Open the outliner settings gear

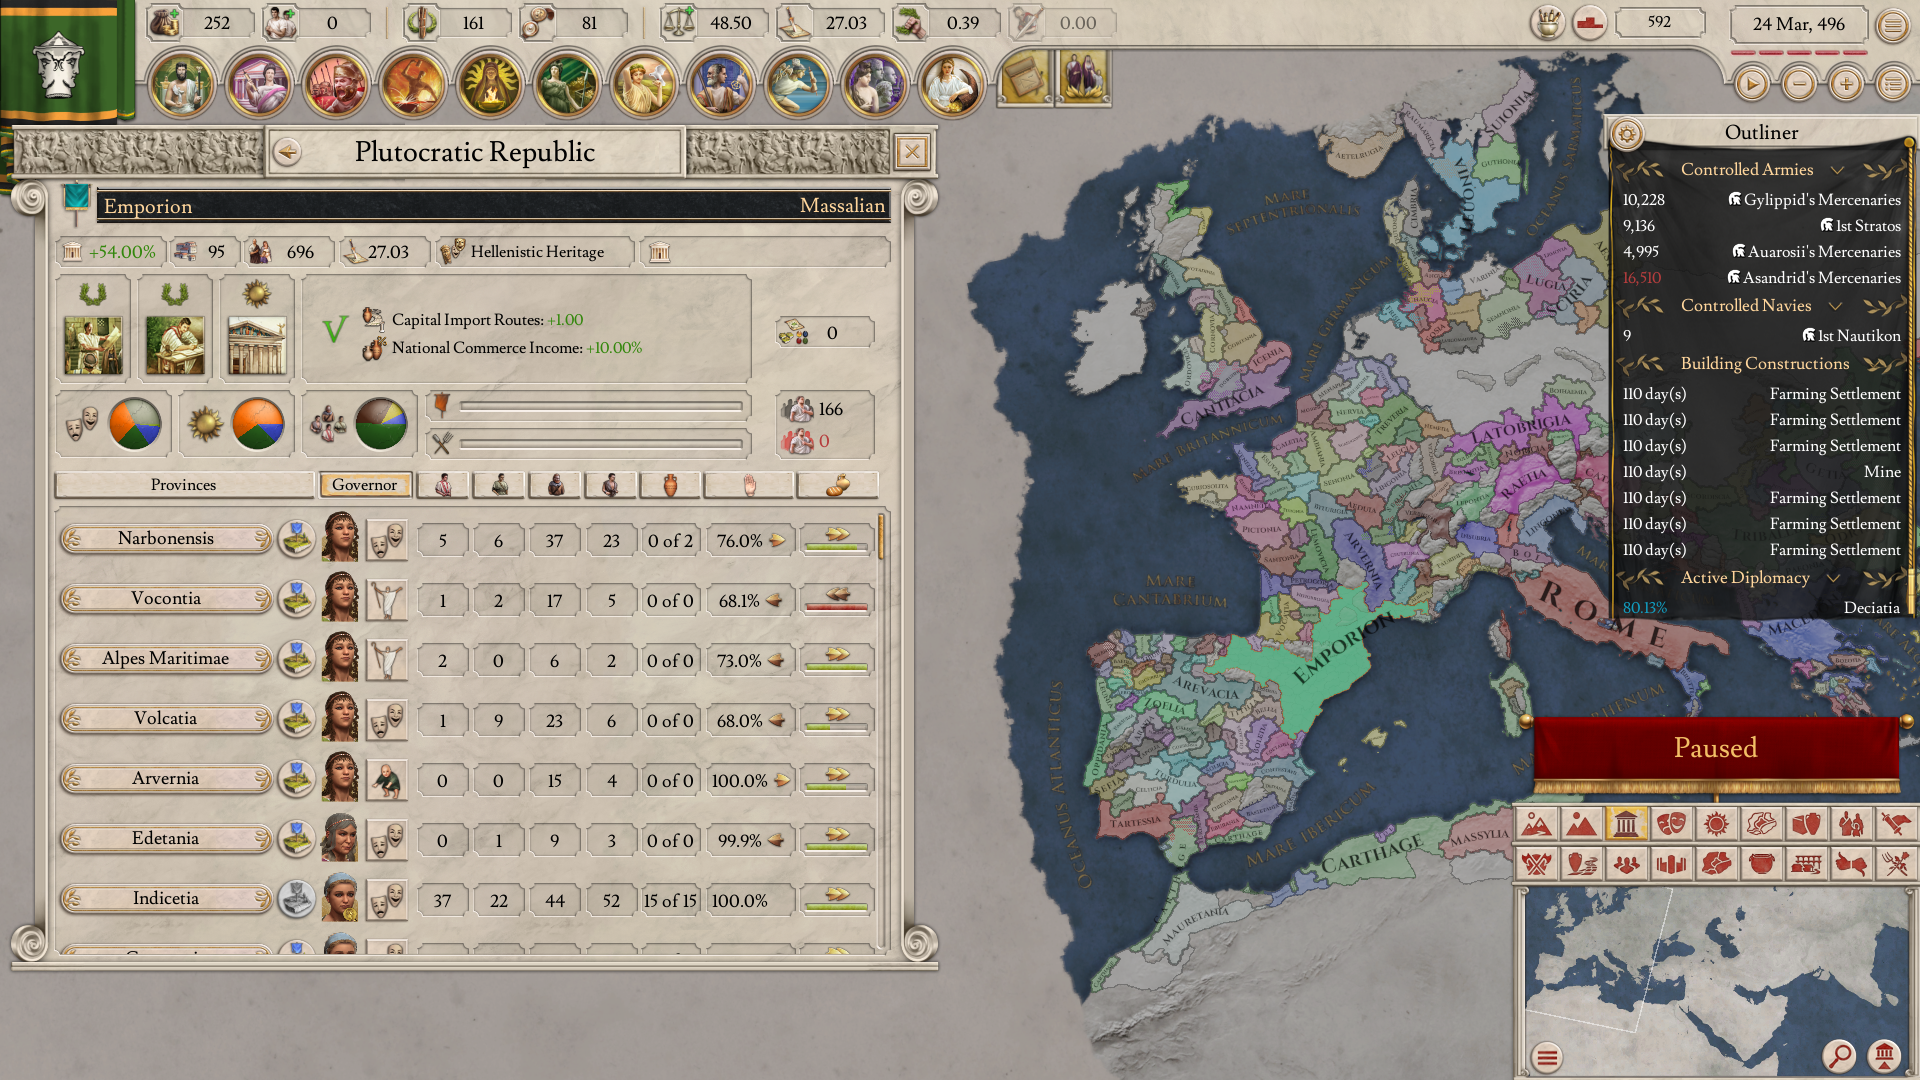point(1627,133)
